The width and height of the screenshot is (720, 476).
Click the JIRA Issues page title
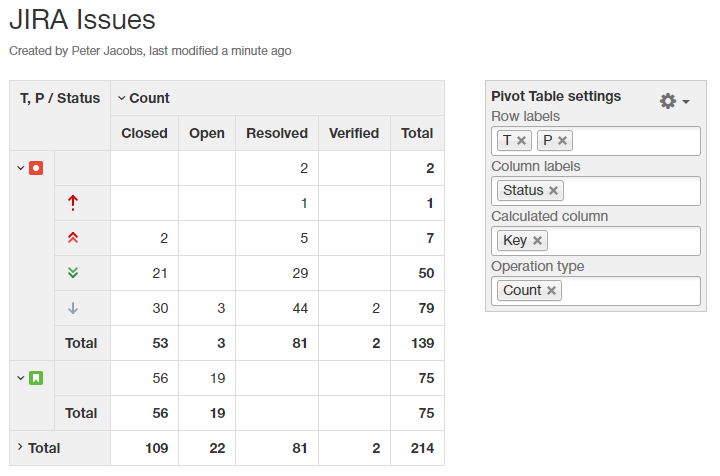pyautogui.click(x=83, y=19)
